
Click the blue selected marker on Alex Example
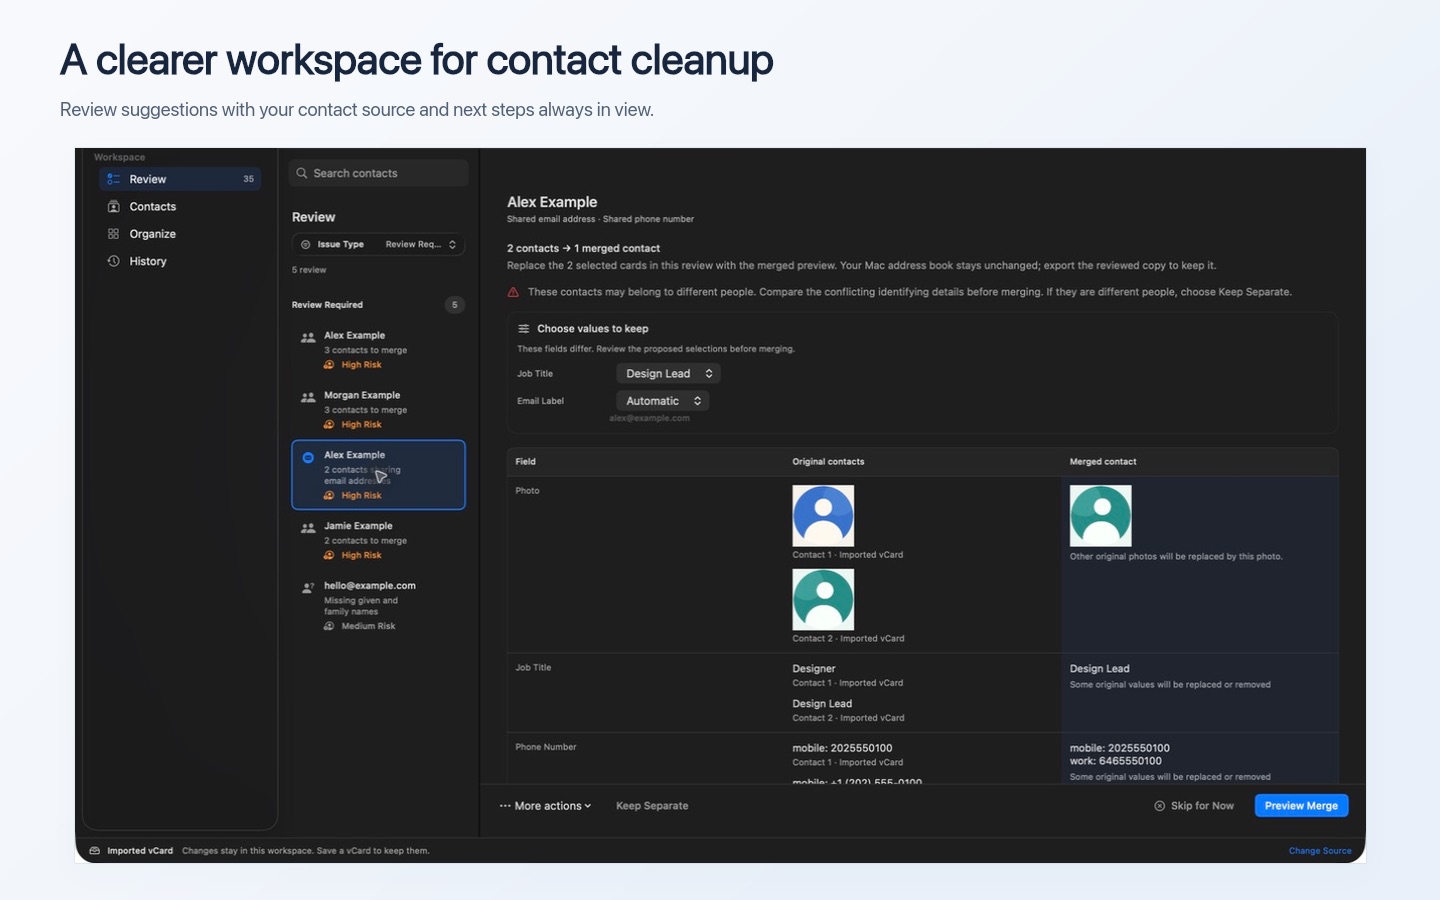(x=308, y=458)
